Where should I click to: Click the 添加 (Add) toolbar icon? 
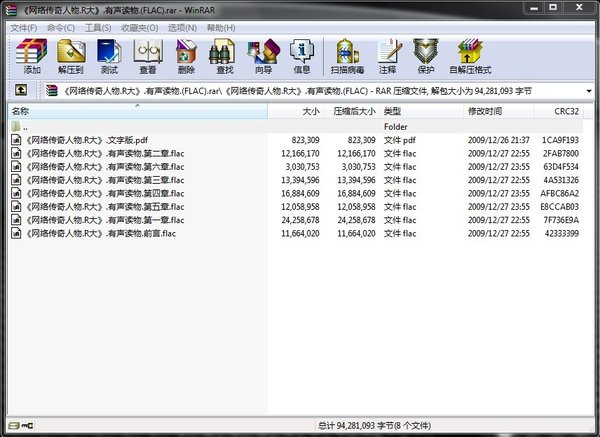(x=32, y=56)
